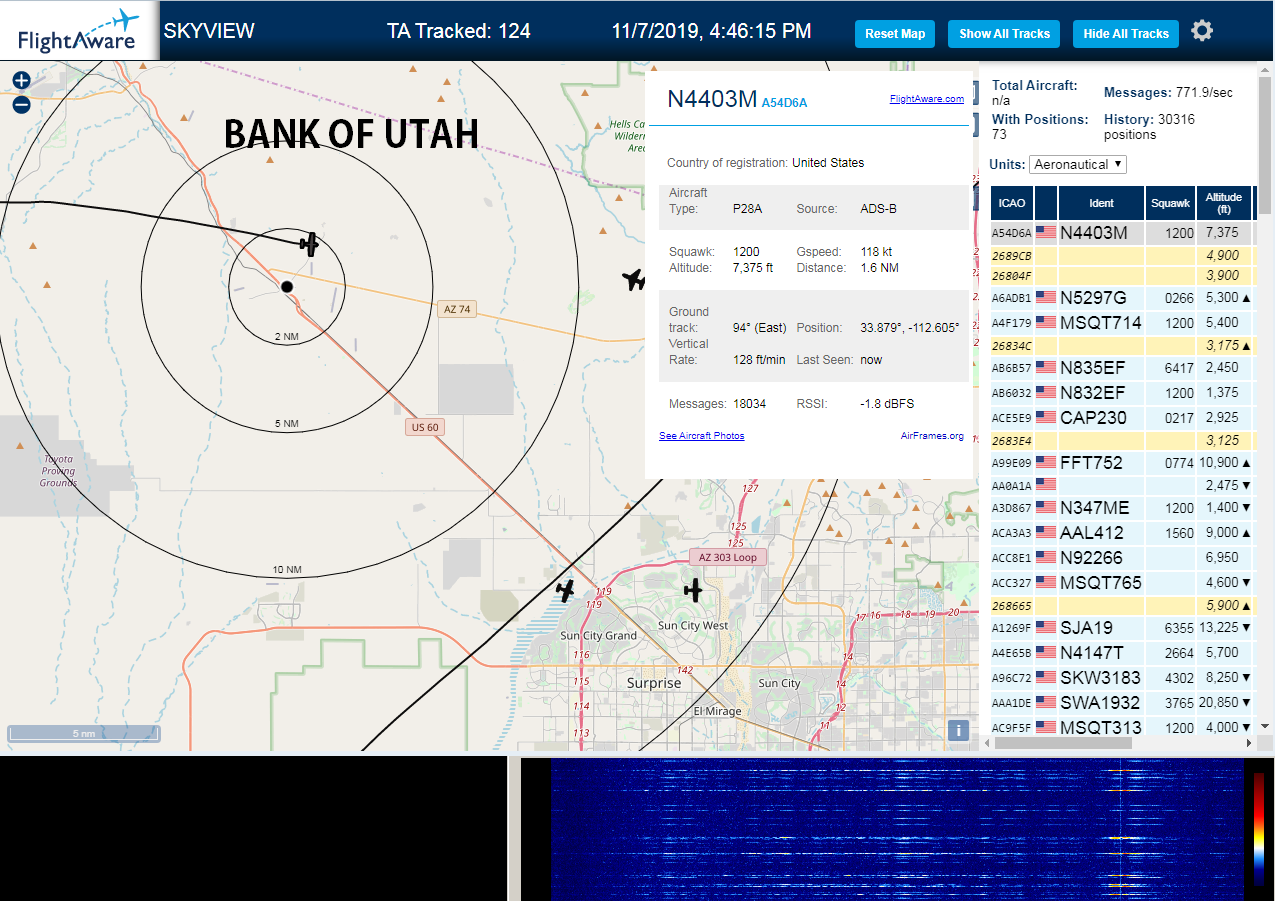
Task: Open the settings gear icon
Action: (1202, 31)
